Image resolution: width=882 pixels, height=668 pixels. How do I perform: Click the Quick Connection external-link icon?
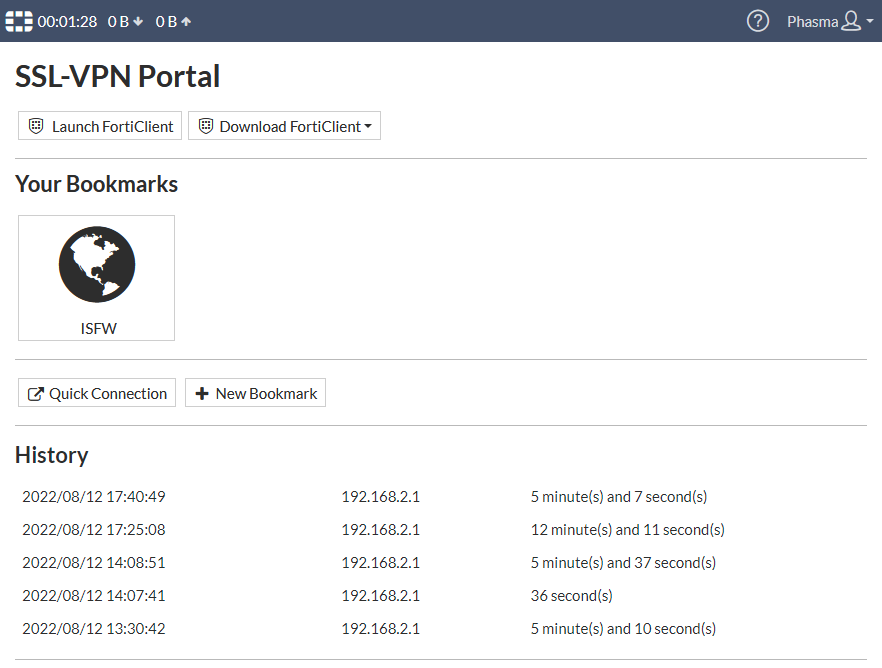click(35, 394)
